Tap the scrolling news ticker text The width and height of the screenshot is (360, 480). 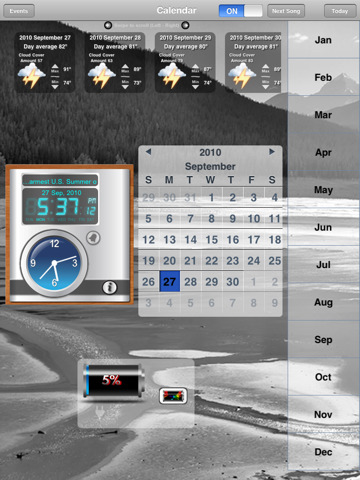click(60, 181)
